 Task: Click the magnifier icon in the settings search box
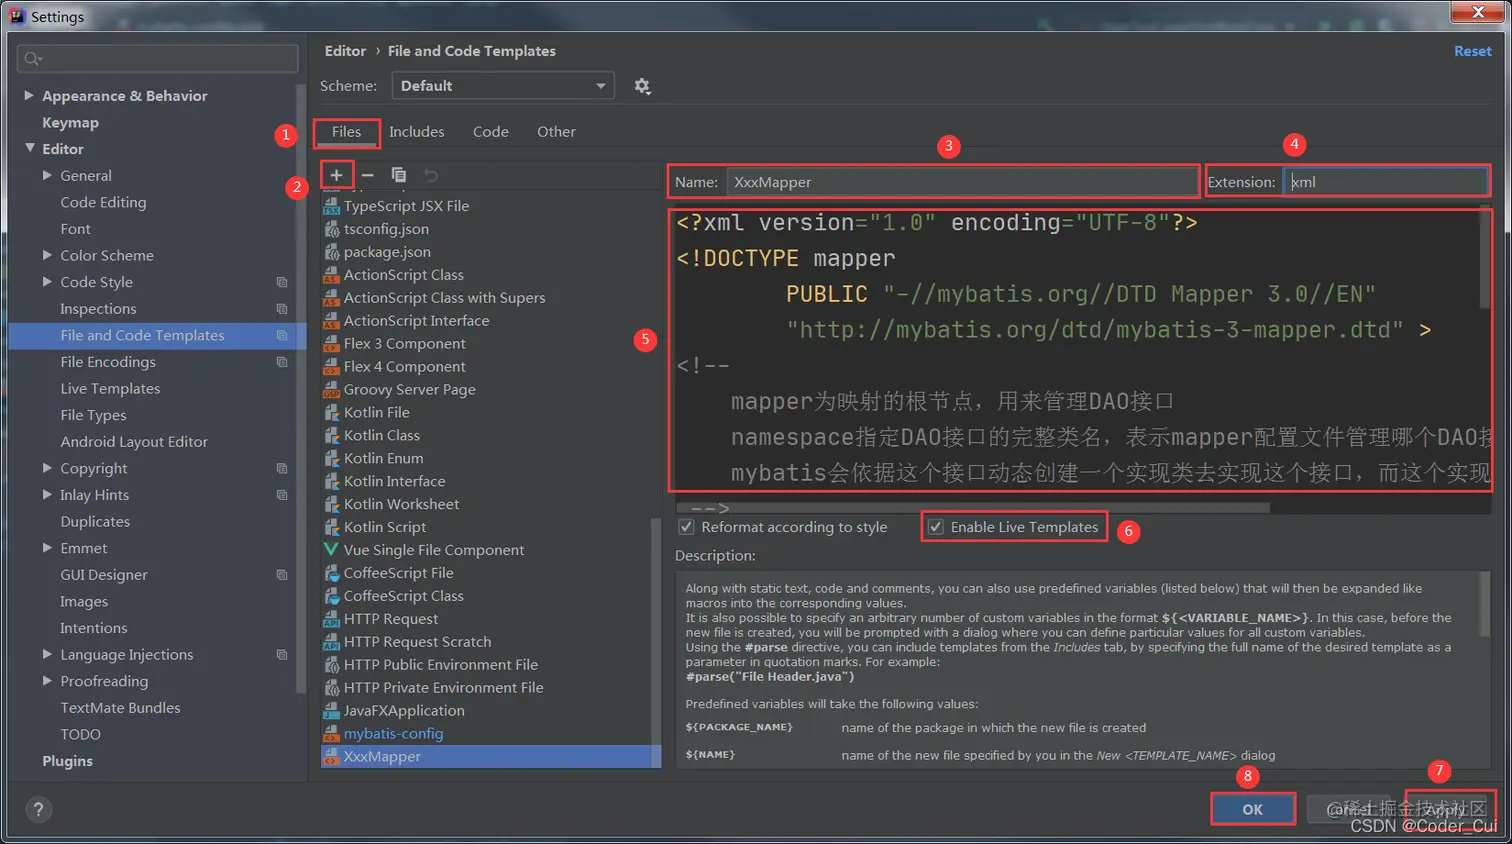coord(31,58)
